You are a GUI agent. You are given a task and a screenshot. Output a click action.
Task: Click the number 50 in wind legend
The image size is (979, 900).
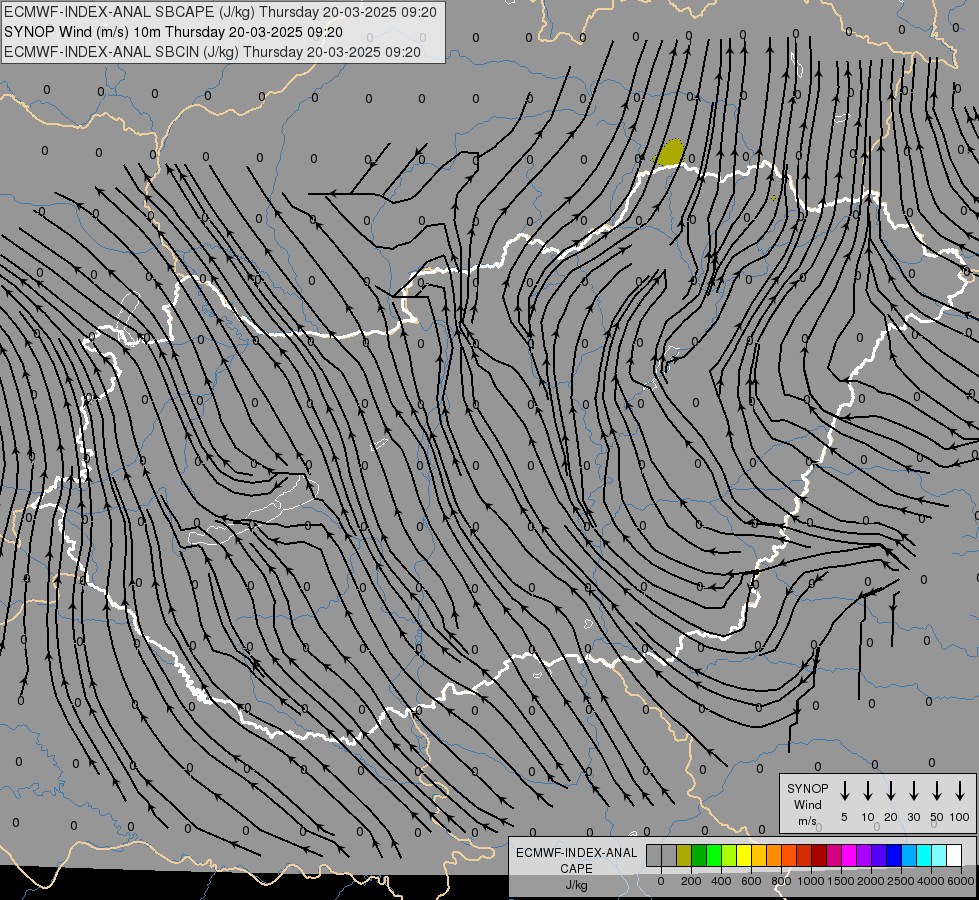(937, 817)
